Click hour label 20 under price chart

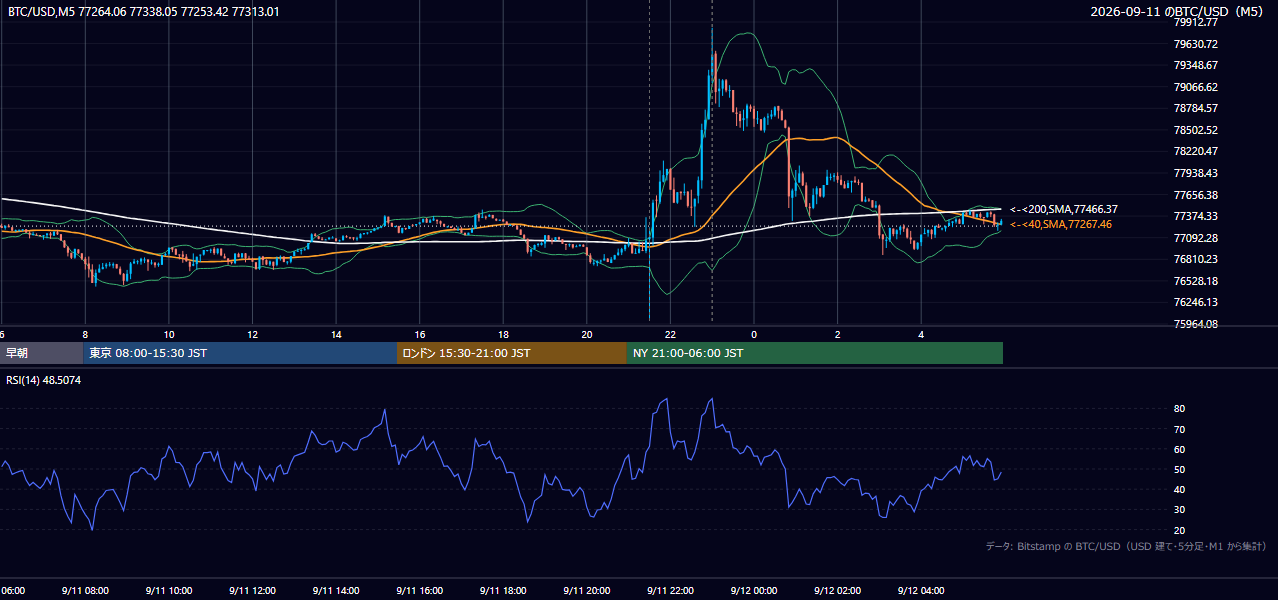[x=587, y=334]
